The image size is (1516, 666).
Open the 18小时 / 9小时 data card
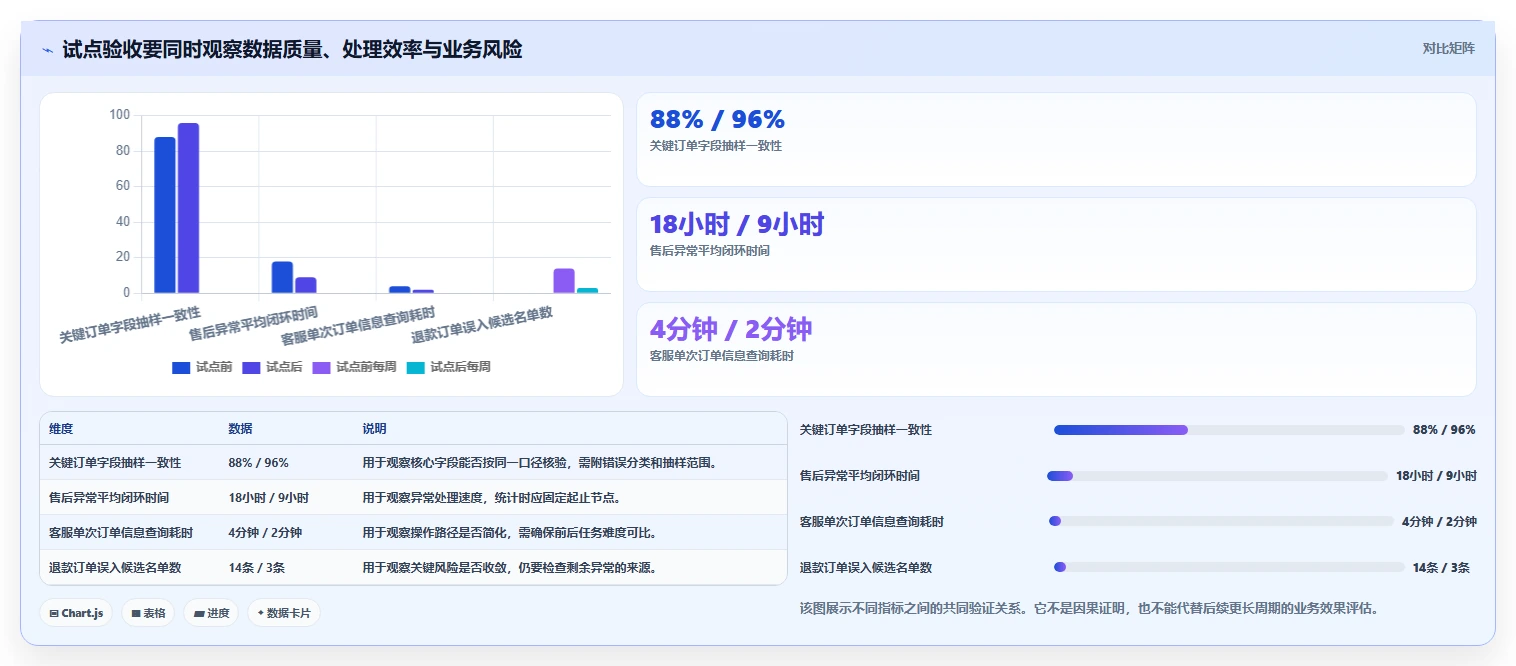1056,244
